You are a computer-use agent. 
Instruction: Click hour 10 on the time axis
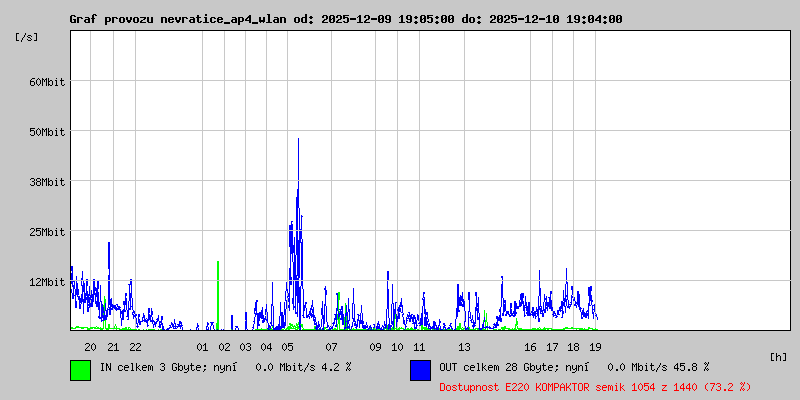point(397,347)
